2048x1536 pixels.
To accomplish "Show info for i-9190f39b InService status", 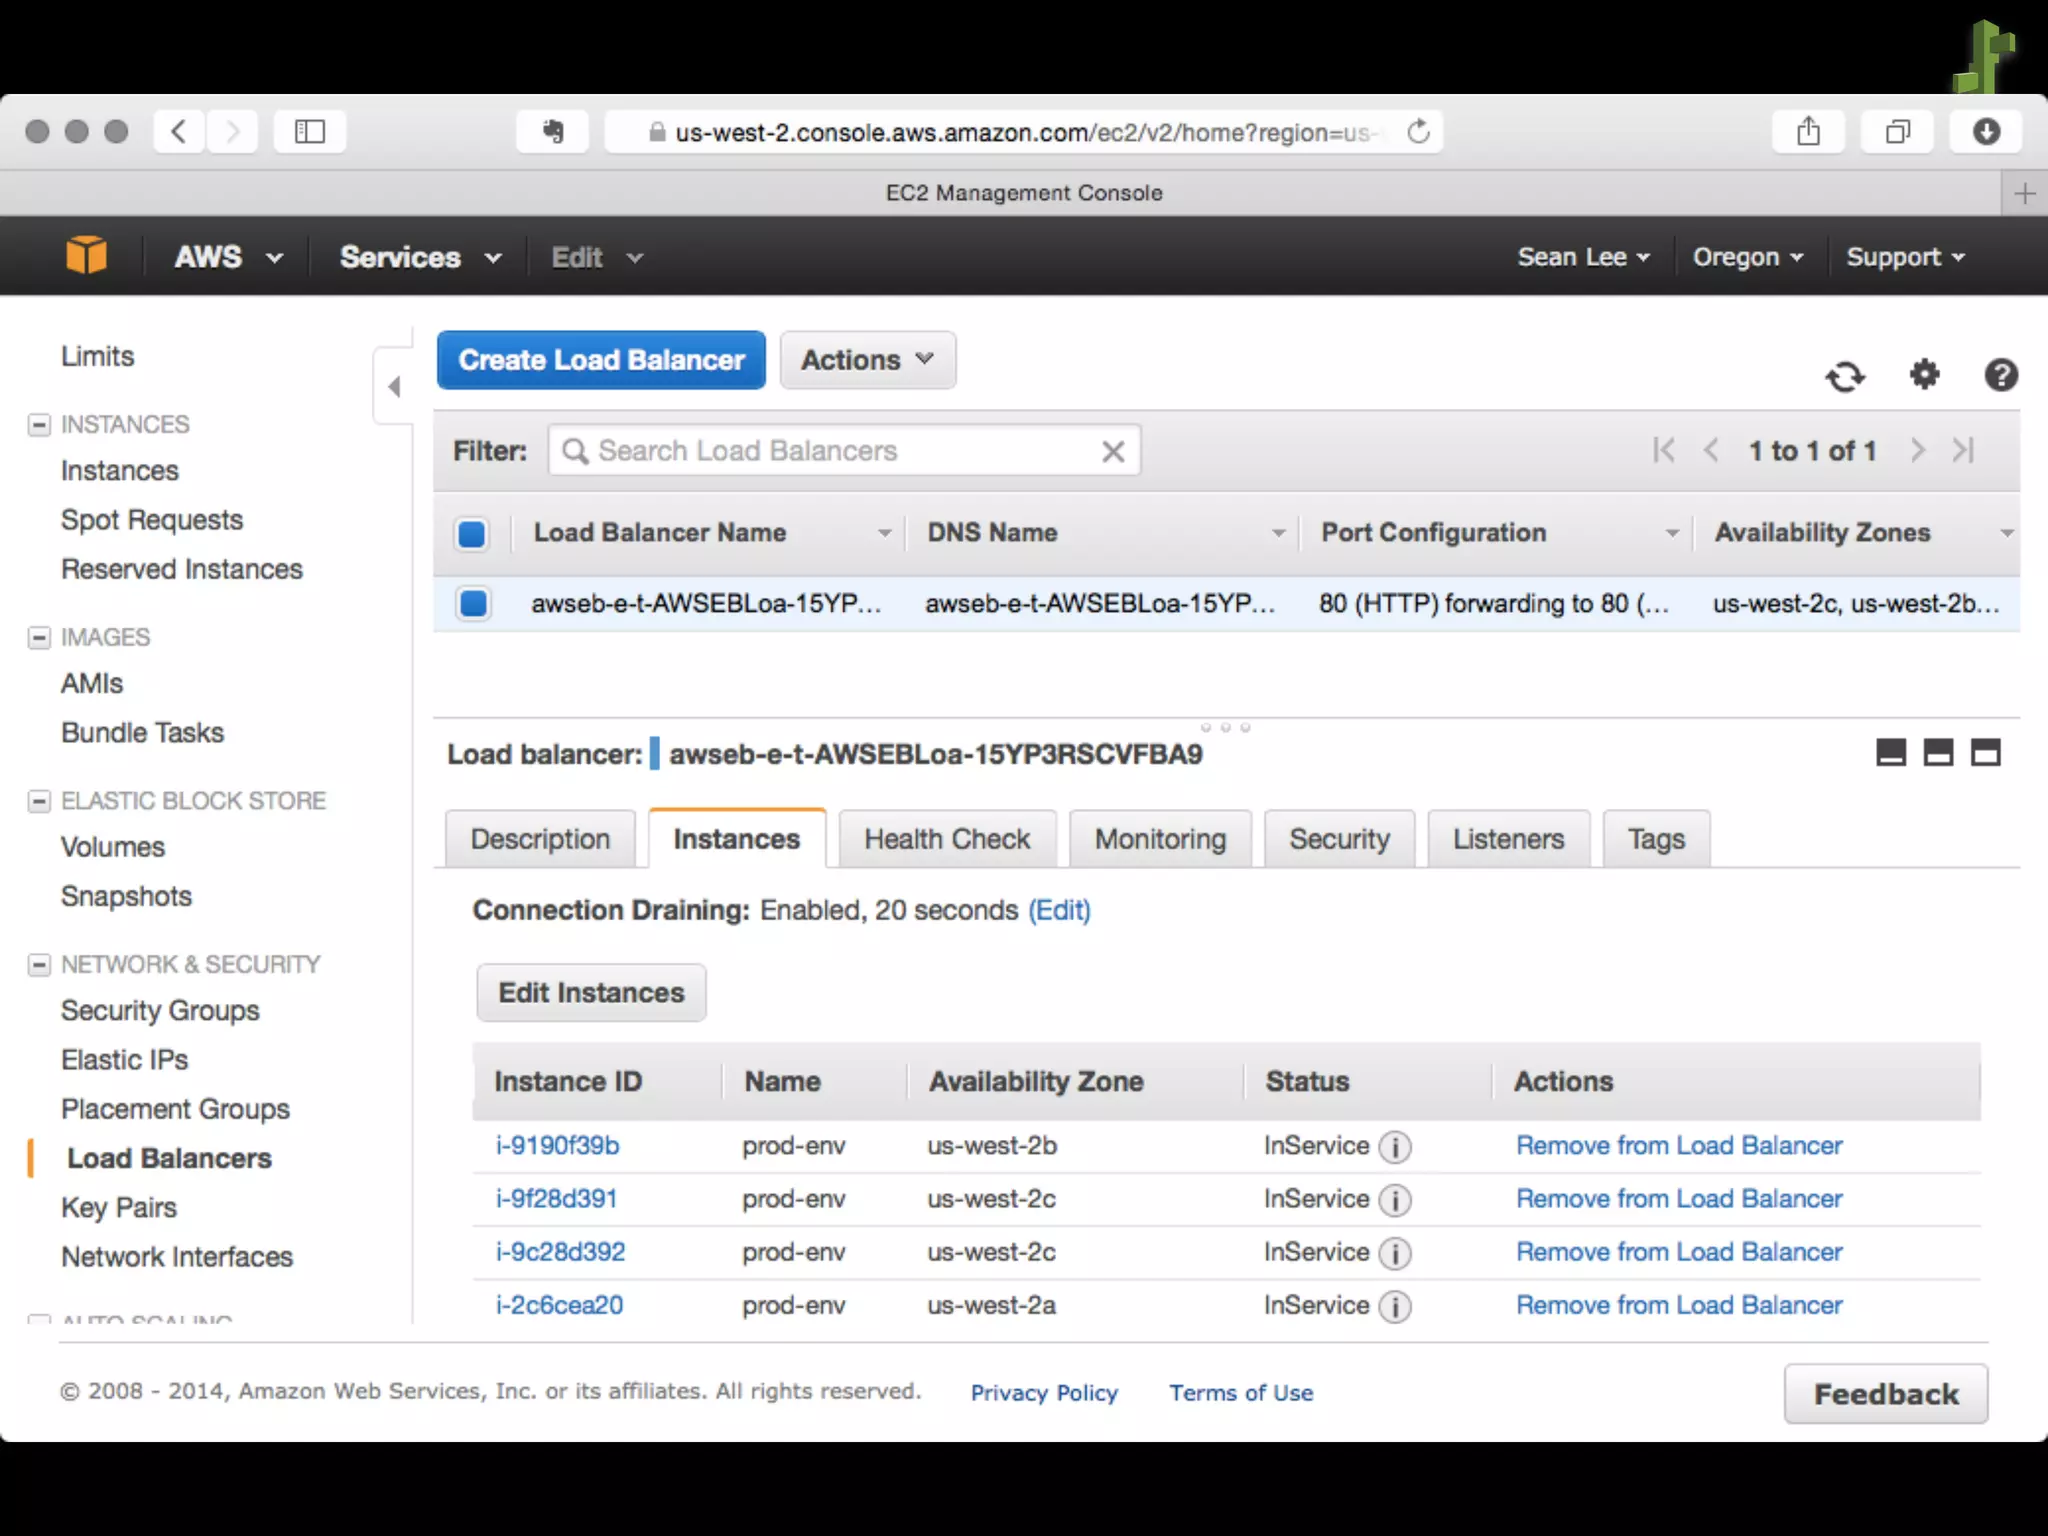I will pyautogui.click(x=1394, y=1147).
